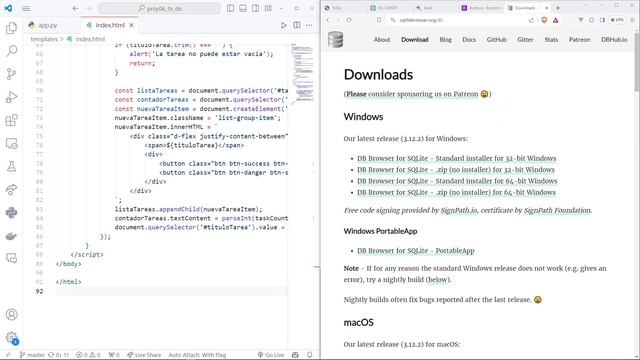The width and height of the screenshot is (640, 360).
Task: Open the Extensions view
Action: pyautogui.click(x=11, y=120)
